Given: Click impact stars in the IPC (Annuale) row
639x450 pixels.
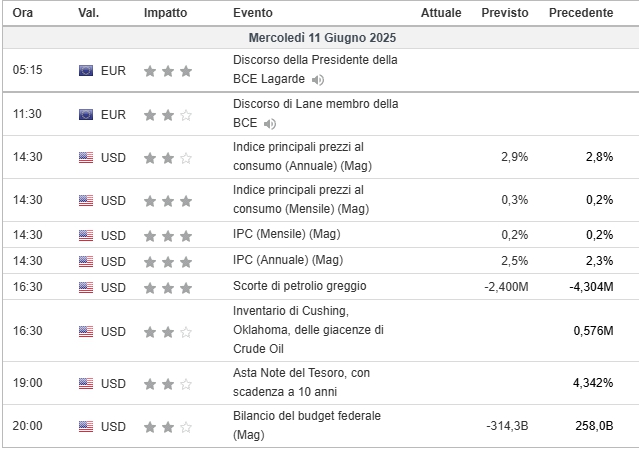Looking at the screenshot, I should click(x=168, y=262).
